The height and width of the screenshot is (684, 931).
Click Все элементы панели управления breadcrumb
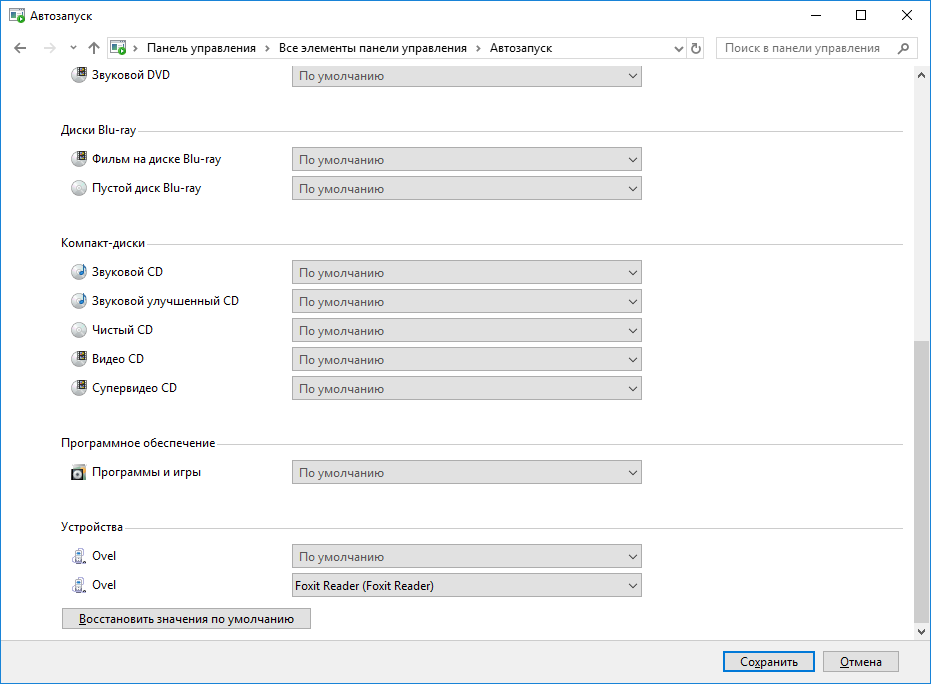373,48
